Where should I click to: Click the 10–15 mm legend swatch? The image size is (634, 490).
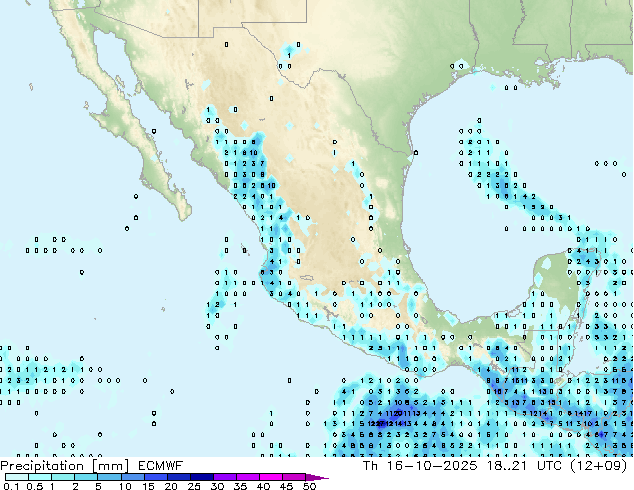(132, 477)
